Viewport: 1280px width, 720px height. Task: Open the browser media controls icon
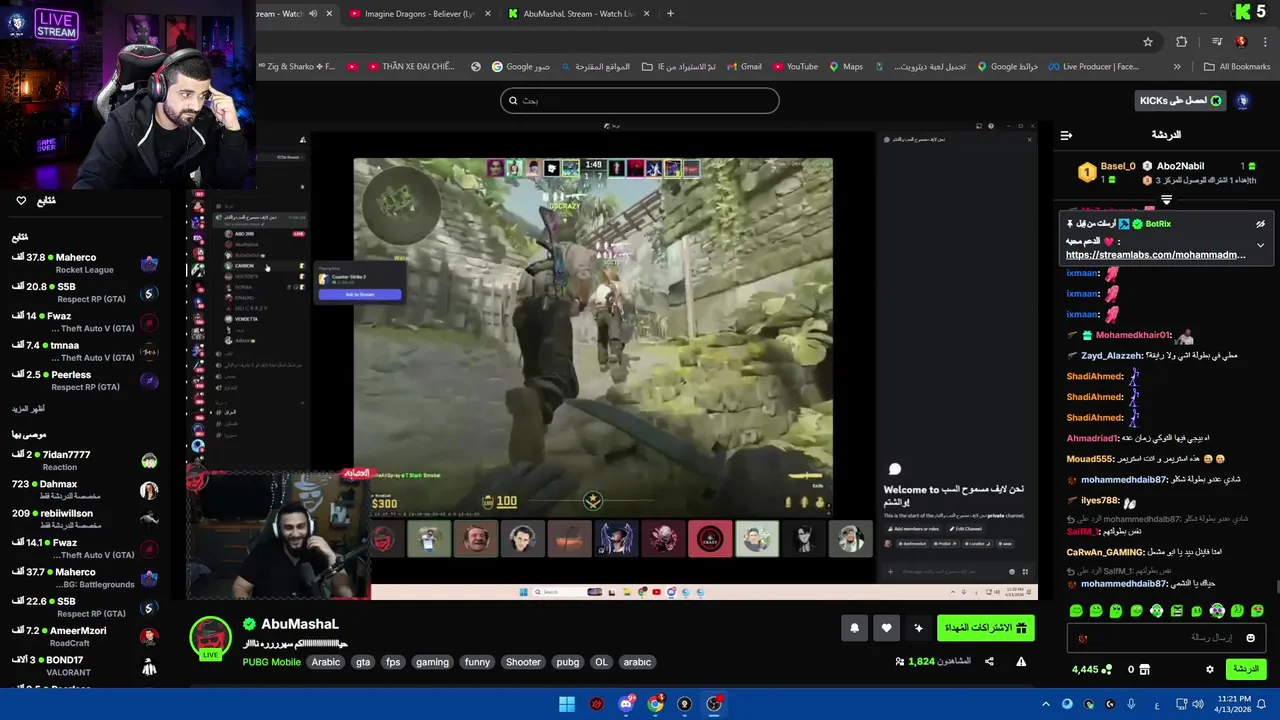tap(1217, 42)
